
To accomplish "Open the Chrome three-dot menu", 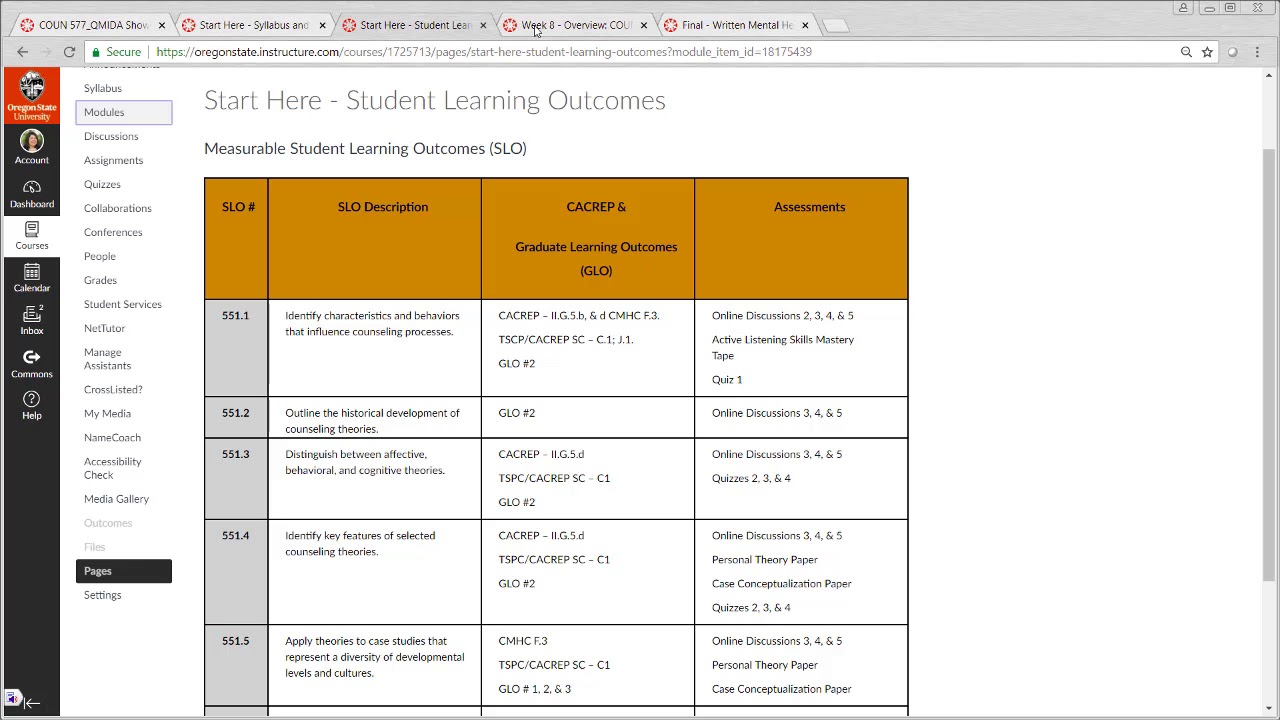I will (1257, 52).
